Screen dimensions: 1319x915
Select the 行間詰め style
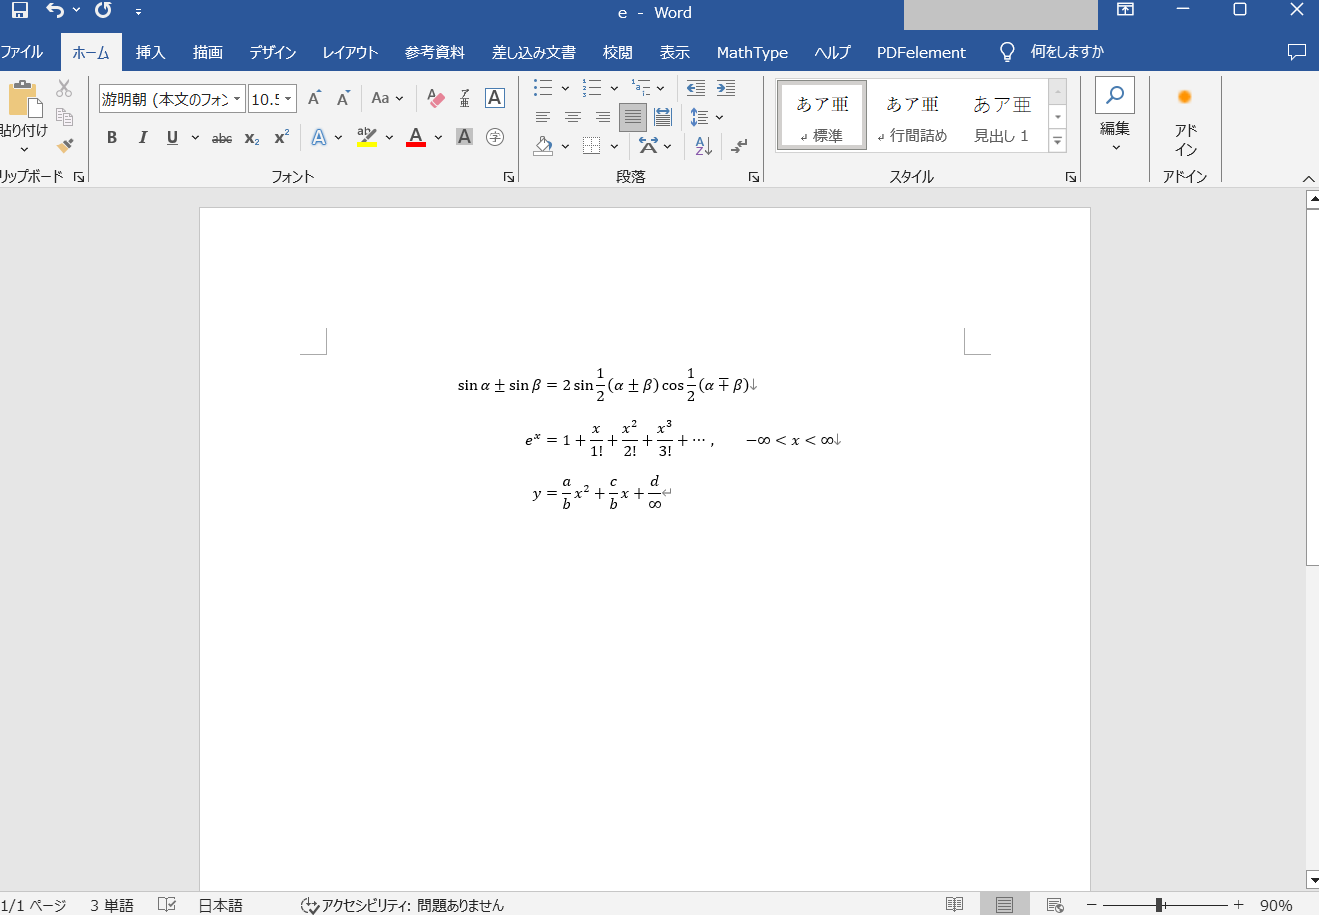coord(912,116)
